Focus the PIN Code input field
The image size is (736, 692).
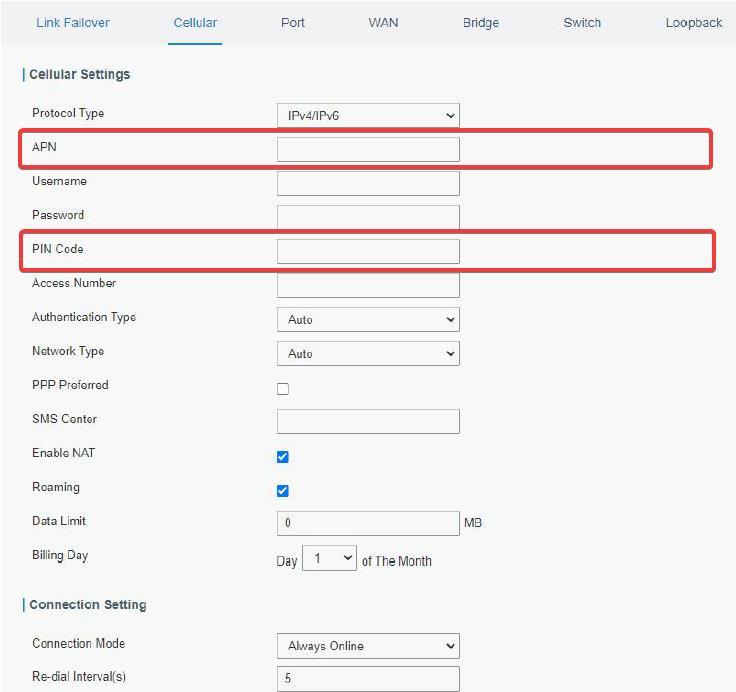368,251
